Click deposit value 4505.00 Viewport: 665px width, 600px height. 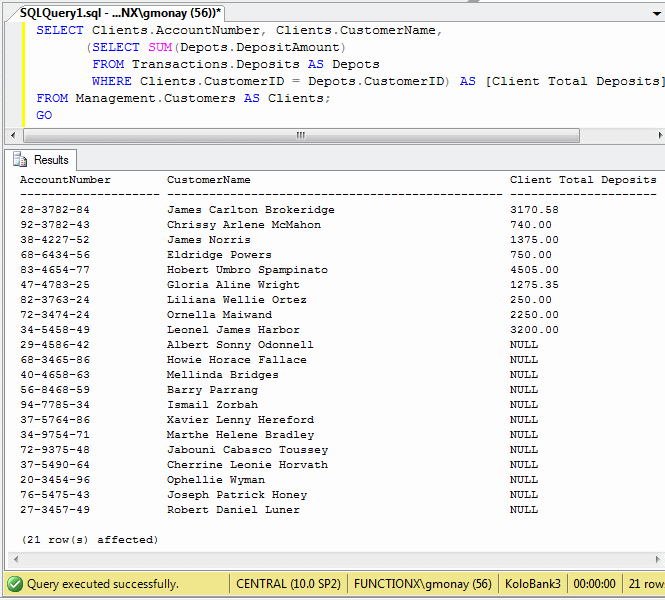(x=534, y=270)
